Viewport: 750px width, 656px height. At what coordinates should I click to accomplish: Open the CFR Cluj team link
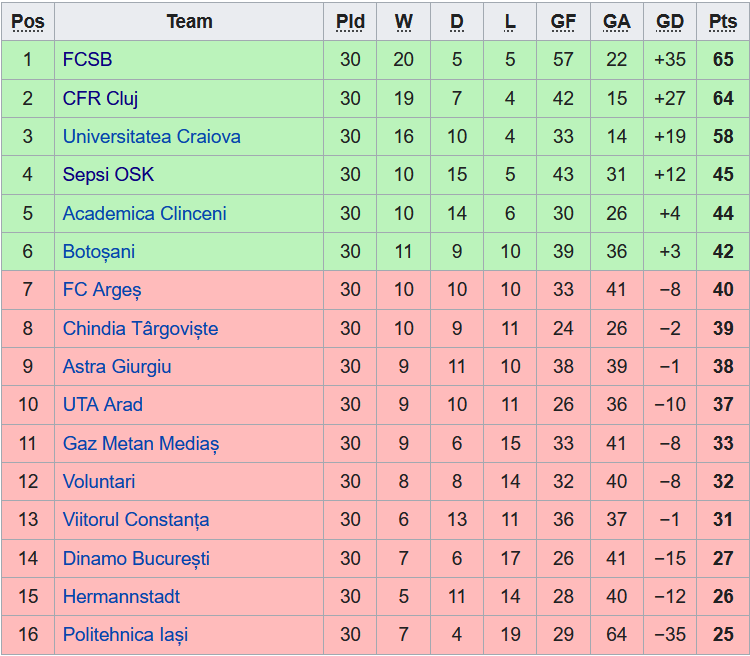tap(100, 99)
